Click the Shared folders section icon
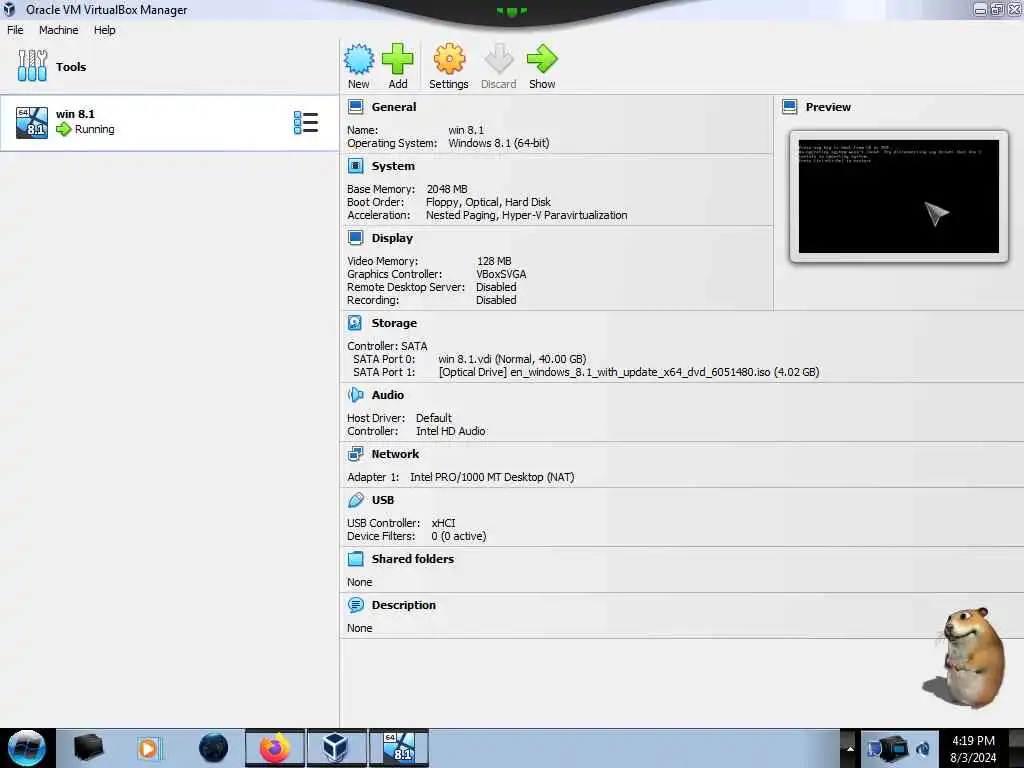The width and height of the screenshot is (1024, 768). click(355, 558)
